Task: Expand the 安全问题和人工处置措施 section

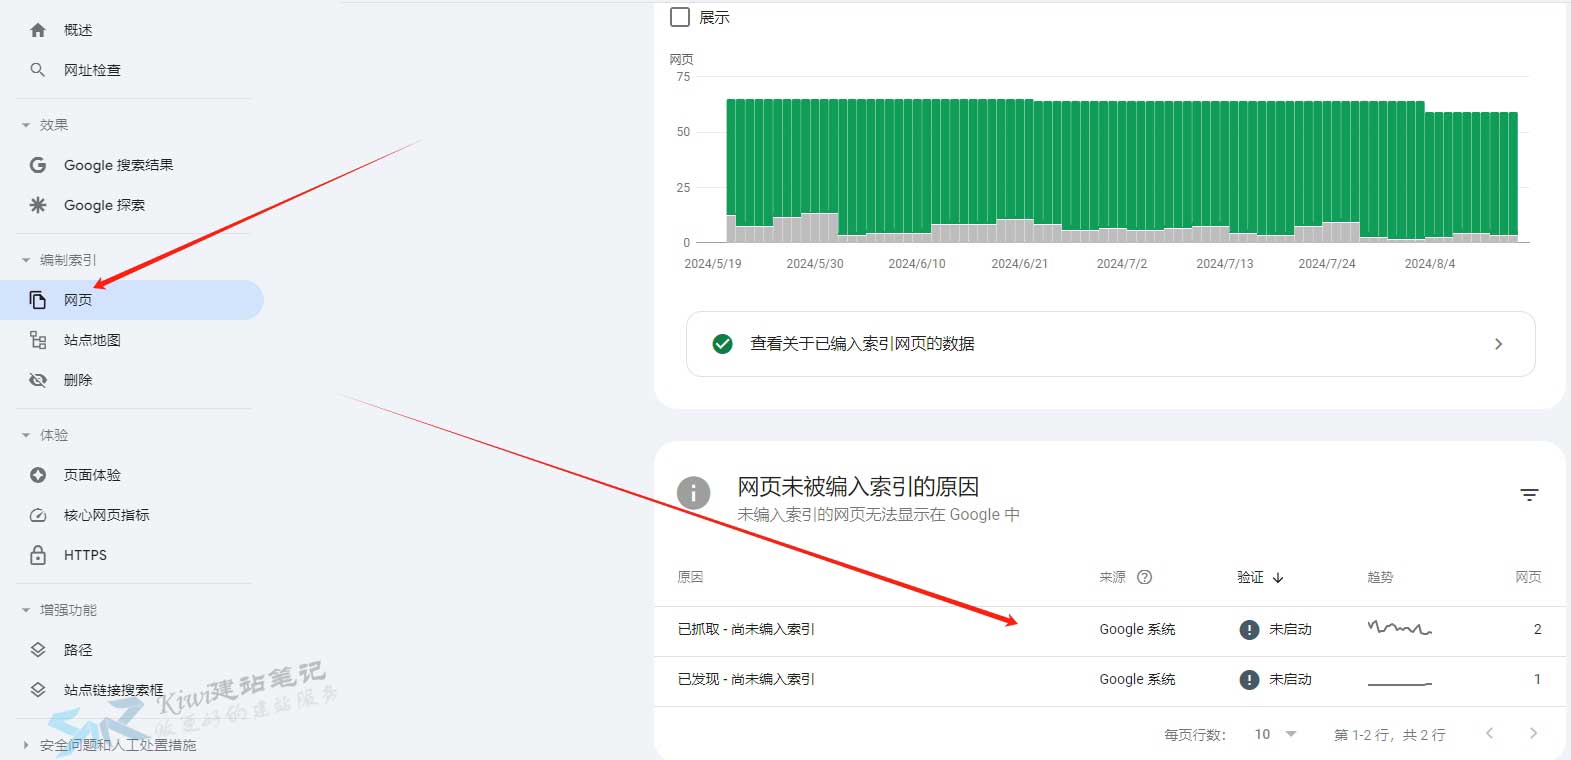Action: [x=26, y=745]
